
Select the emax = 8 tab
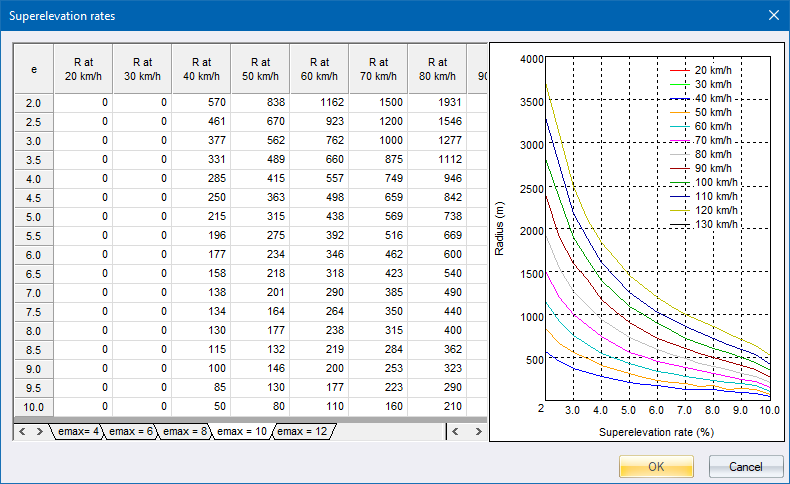185,431
